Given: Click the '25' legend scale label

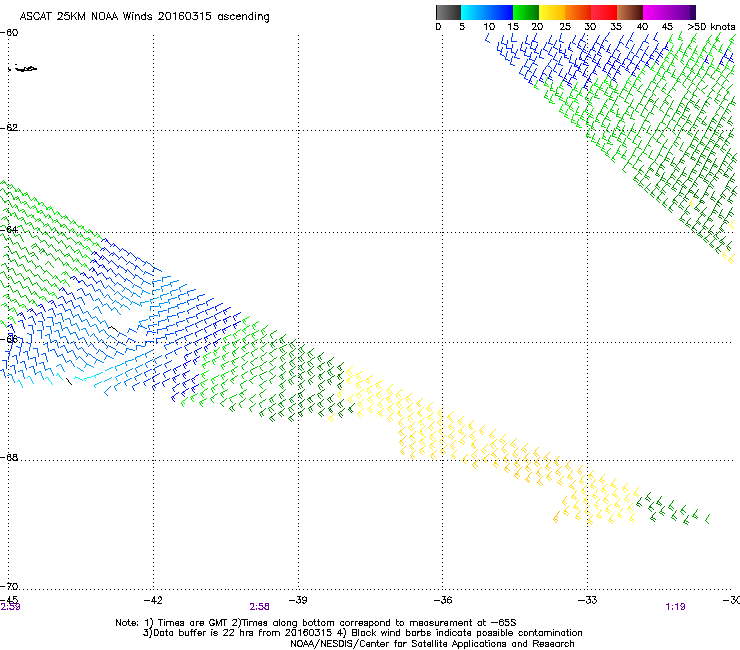Looking at the screenshot, I should coord(565,27).
